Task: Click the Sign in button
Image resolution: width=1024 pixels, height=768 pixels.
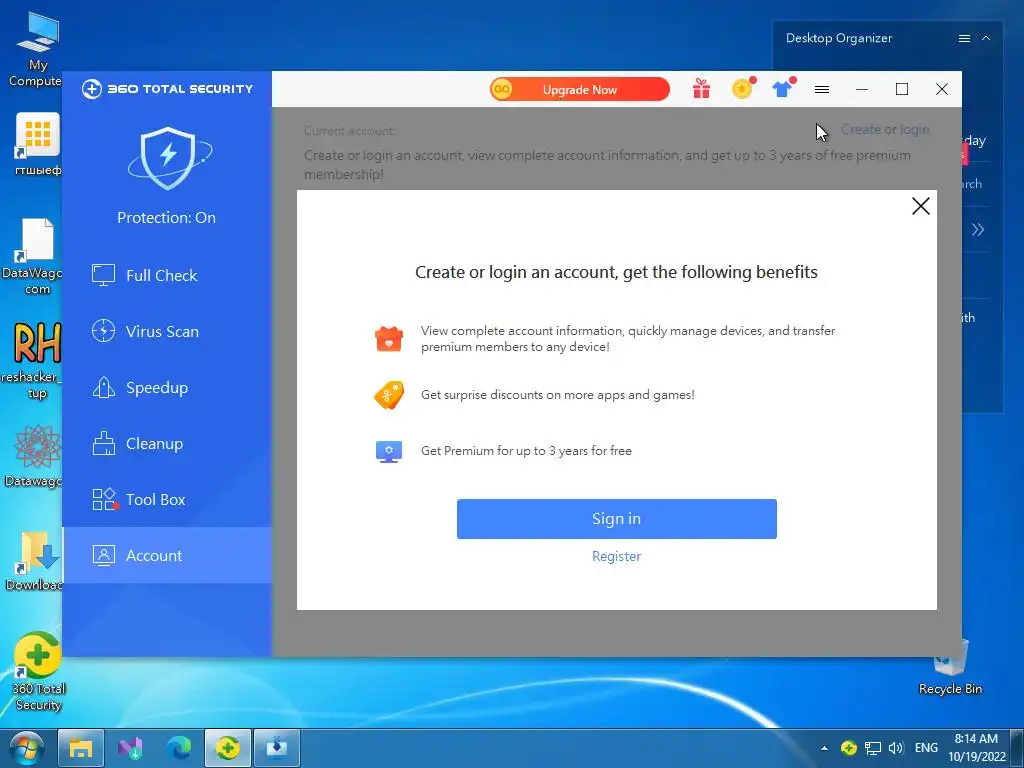Action: (x=616, y=519)
